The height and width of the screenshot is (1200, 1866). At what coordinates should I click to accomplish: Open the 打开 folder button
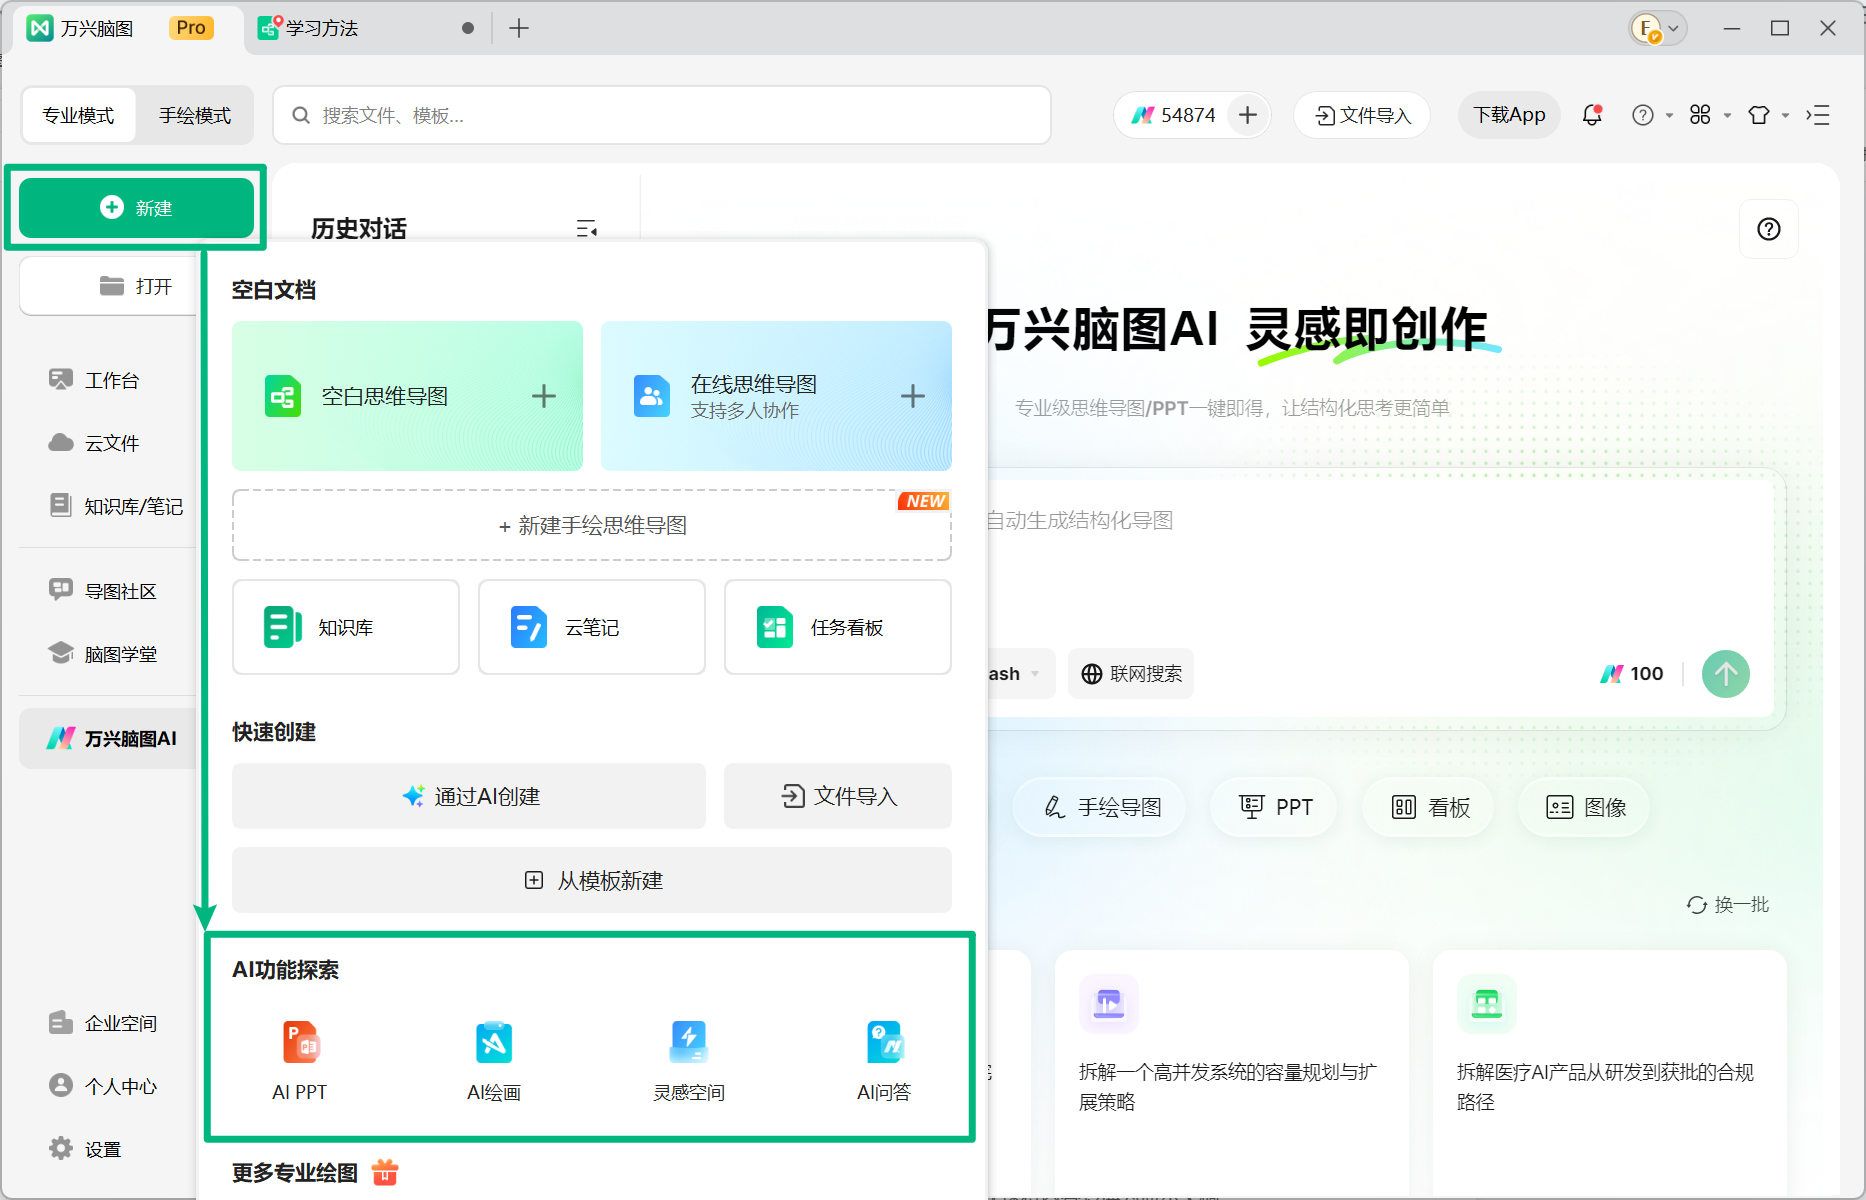pos(110,287)
